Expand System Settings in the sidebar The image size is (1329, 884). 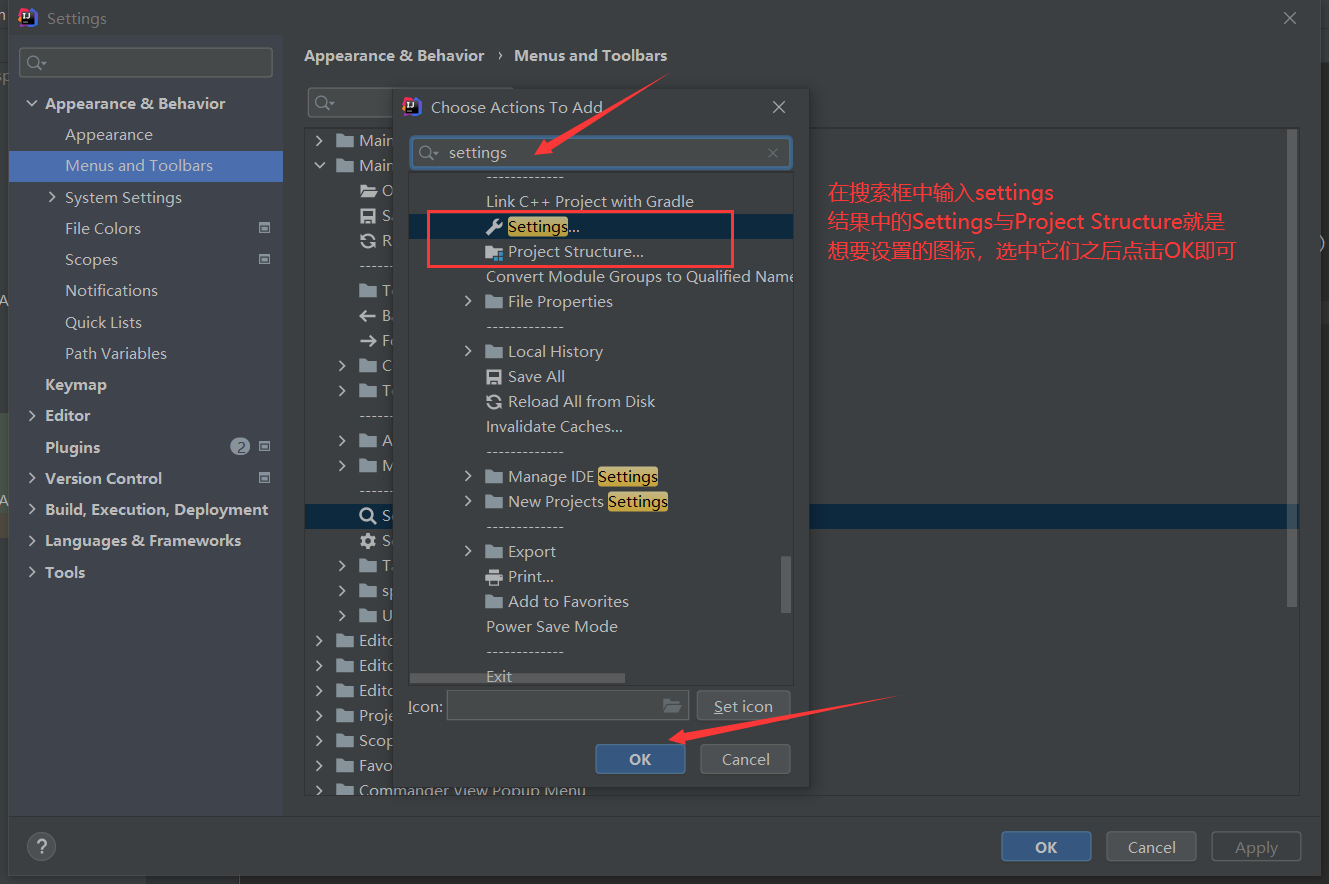(x=52, y=197)
